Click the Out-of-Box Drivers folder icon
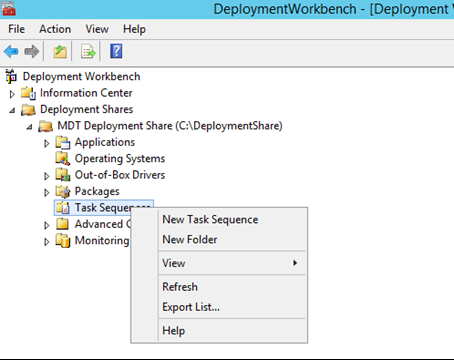Viewport: 454px width, 360px height. tap(63, 175)
